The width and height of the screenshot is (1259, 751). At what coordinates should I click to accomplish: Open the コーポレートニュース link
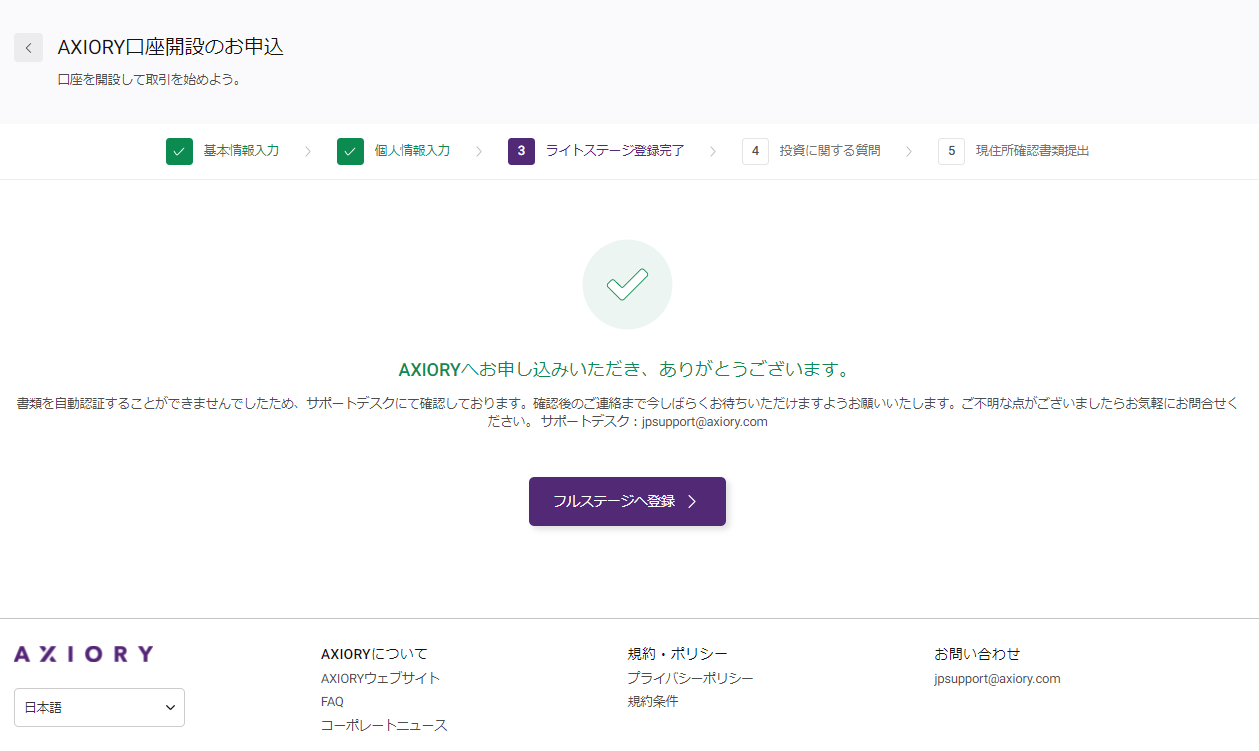pos(384,725)
